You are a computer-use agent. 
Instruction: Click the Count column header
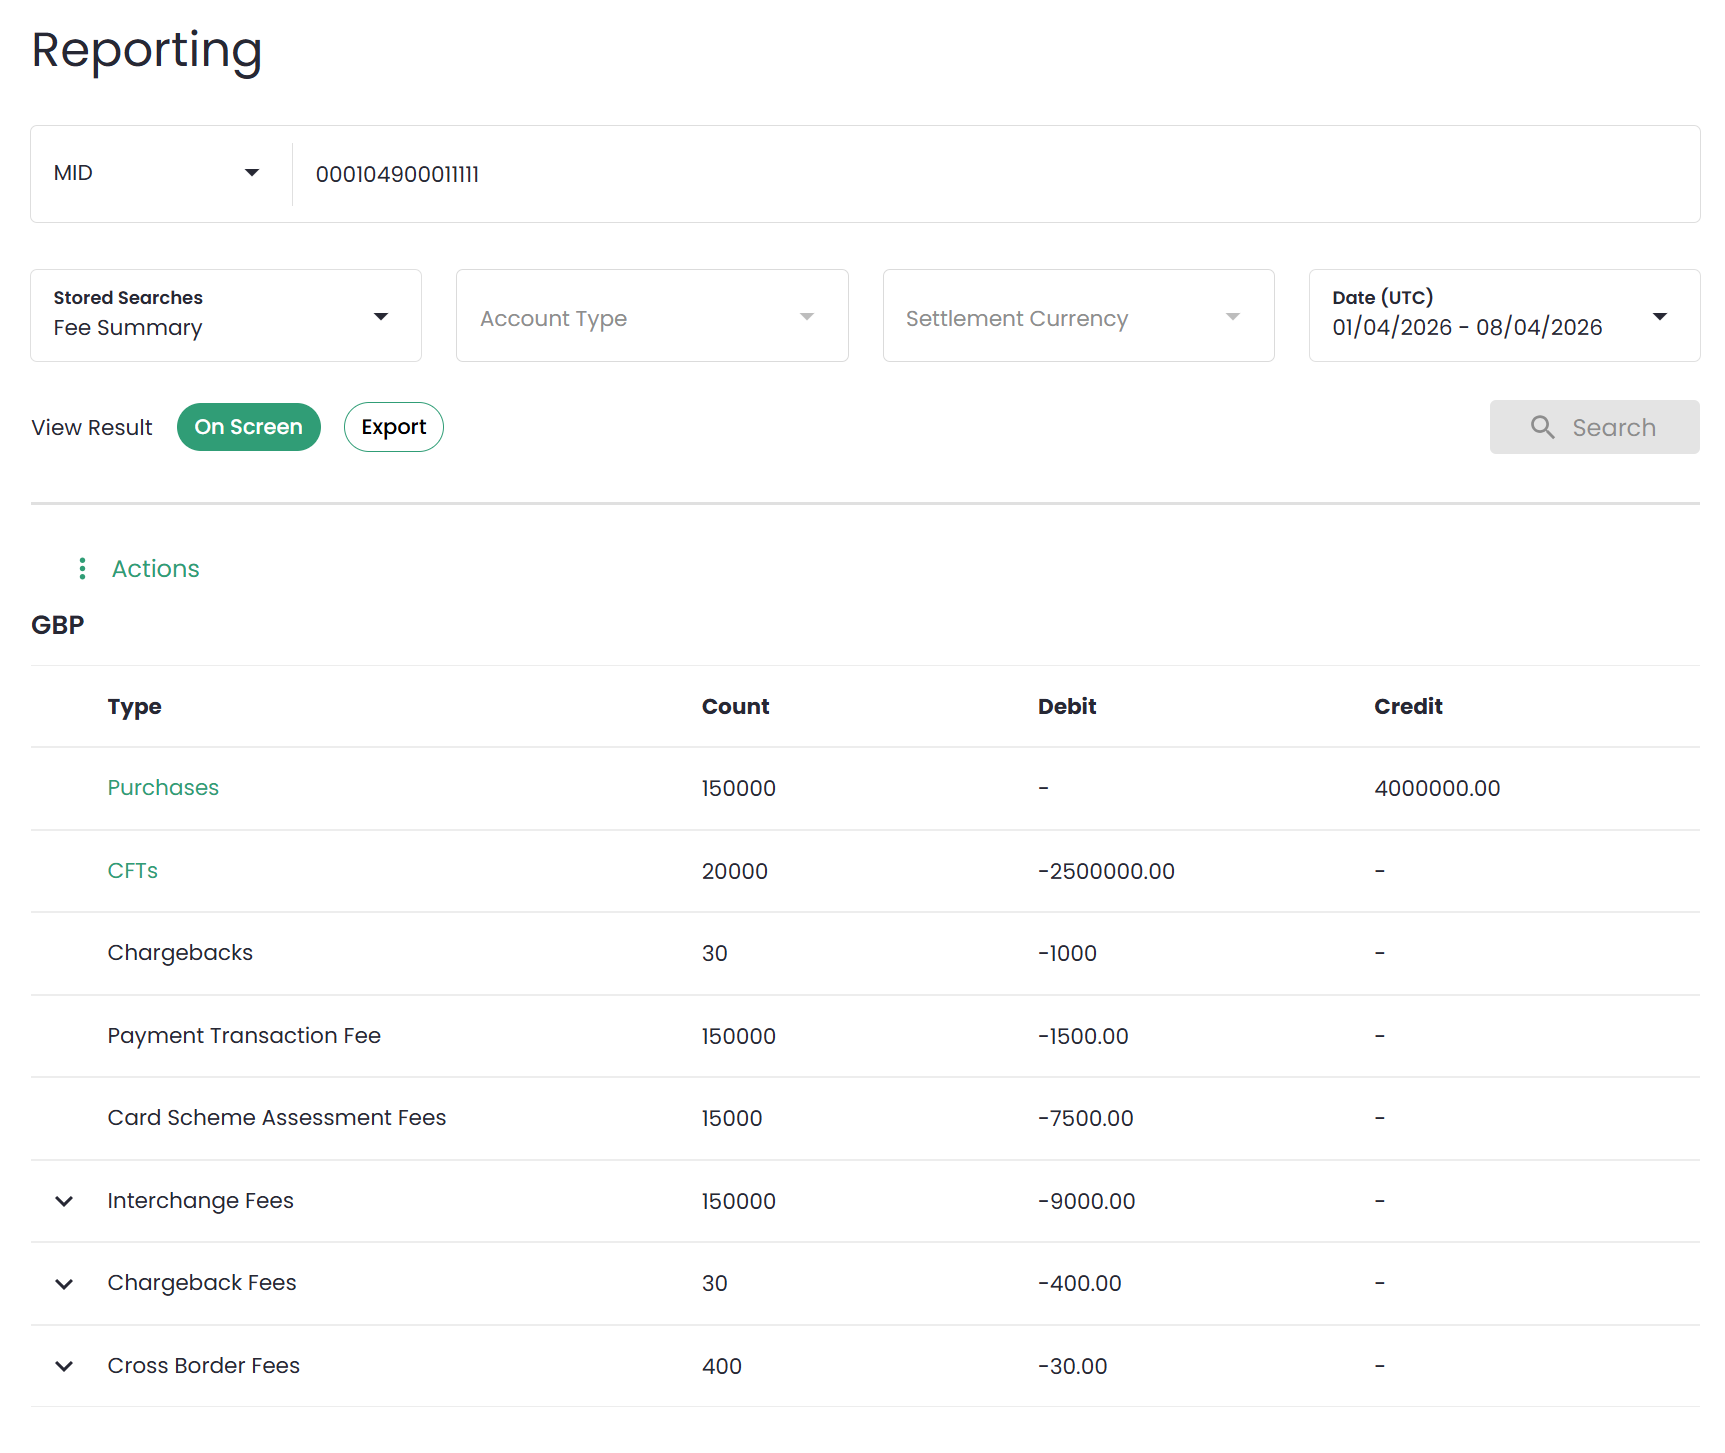735,707
